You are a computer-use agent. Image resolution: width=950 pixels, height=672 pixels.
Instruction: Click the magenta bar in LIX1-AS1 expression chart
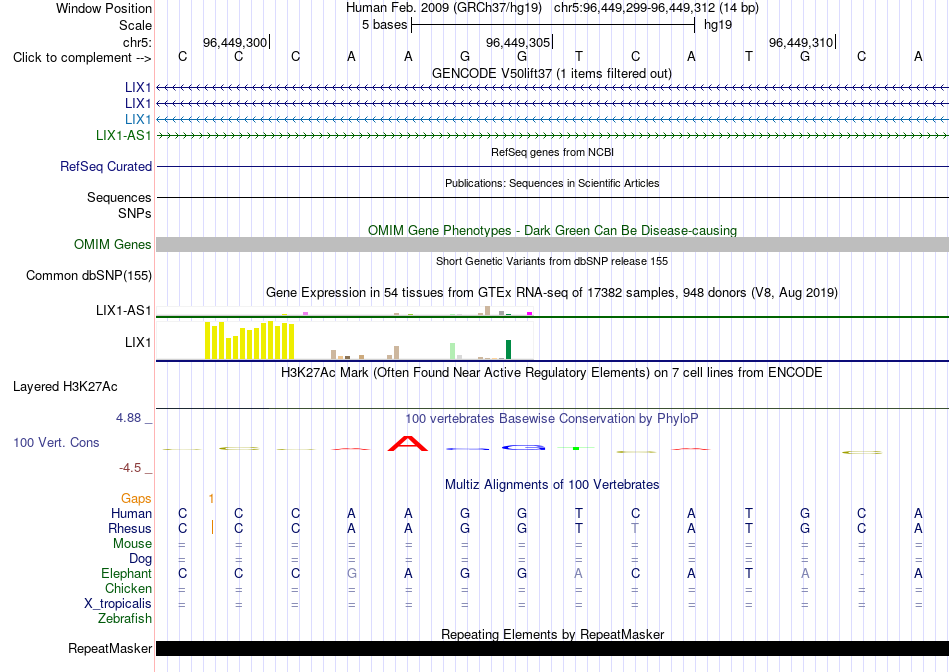pos(530,313)
